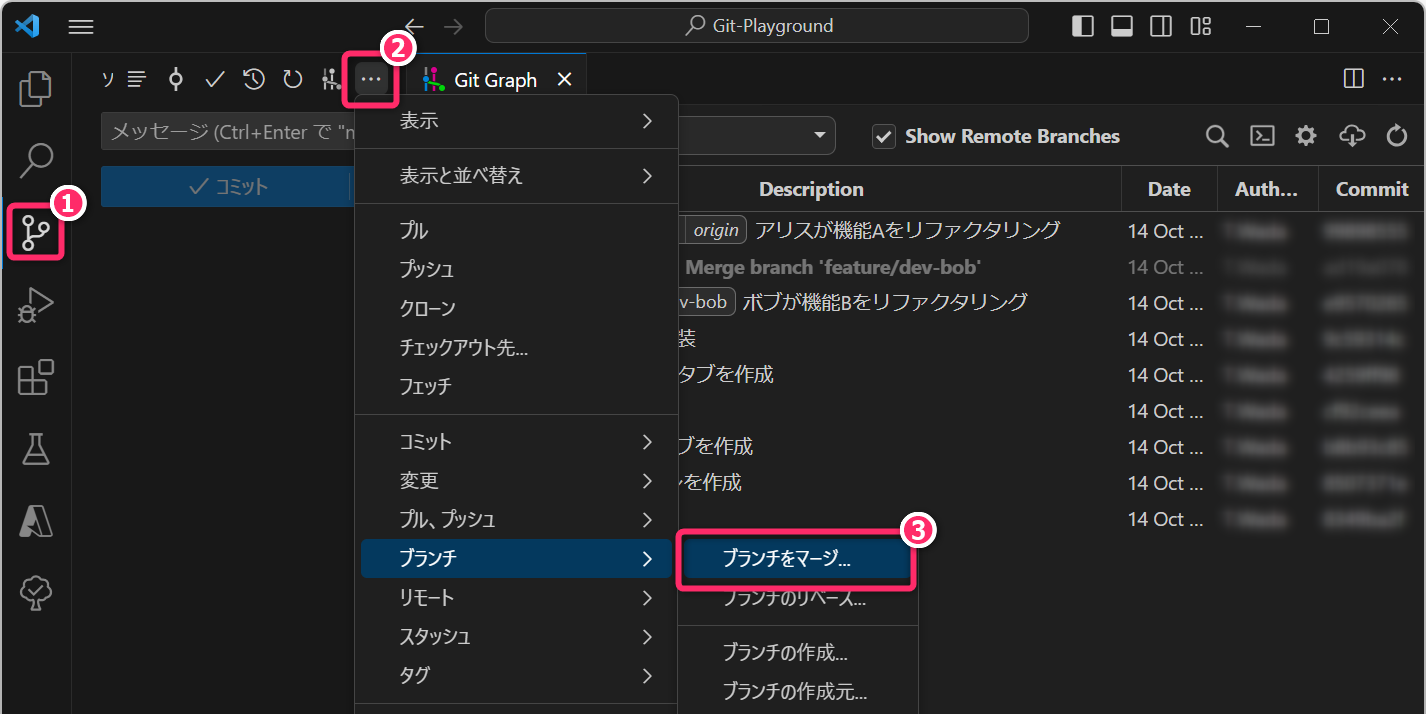Click the Git Graph terminal icon
Screen dimensions: 1426x714
pyautogui.click(x=1262, y=136)
